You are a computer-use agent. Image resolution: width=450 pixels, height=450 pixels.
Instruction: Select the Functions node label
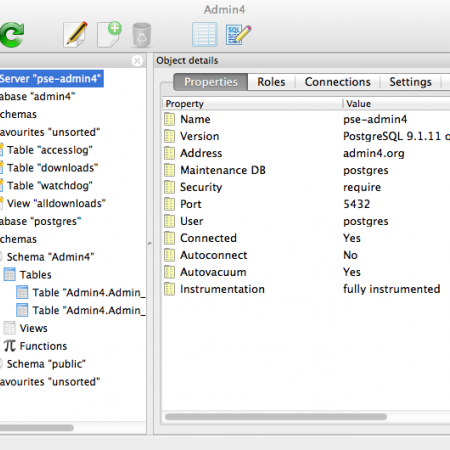(43, 346)
